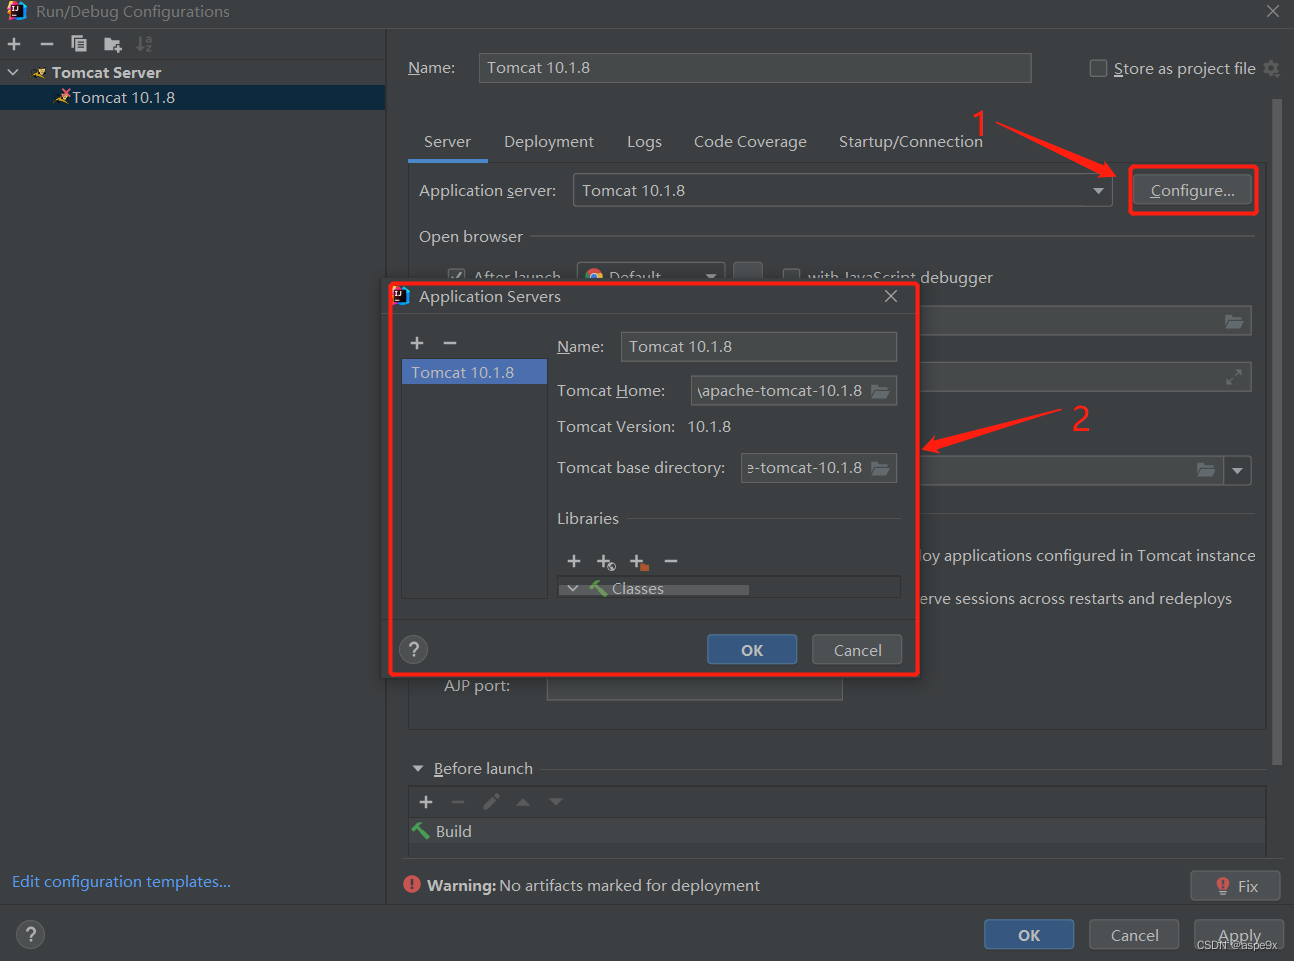Click the AJP port input field
The width and height of the screenshot is (1294, 961).
694,688
